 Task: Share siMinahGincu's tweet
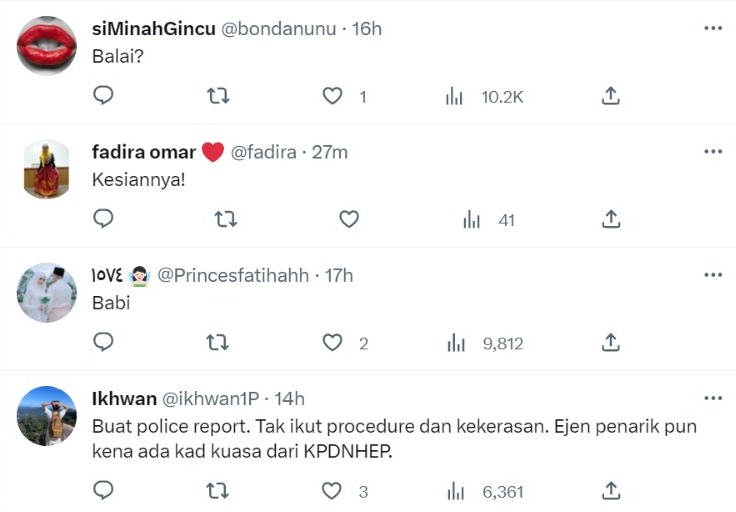coord(611,96)
